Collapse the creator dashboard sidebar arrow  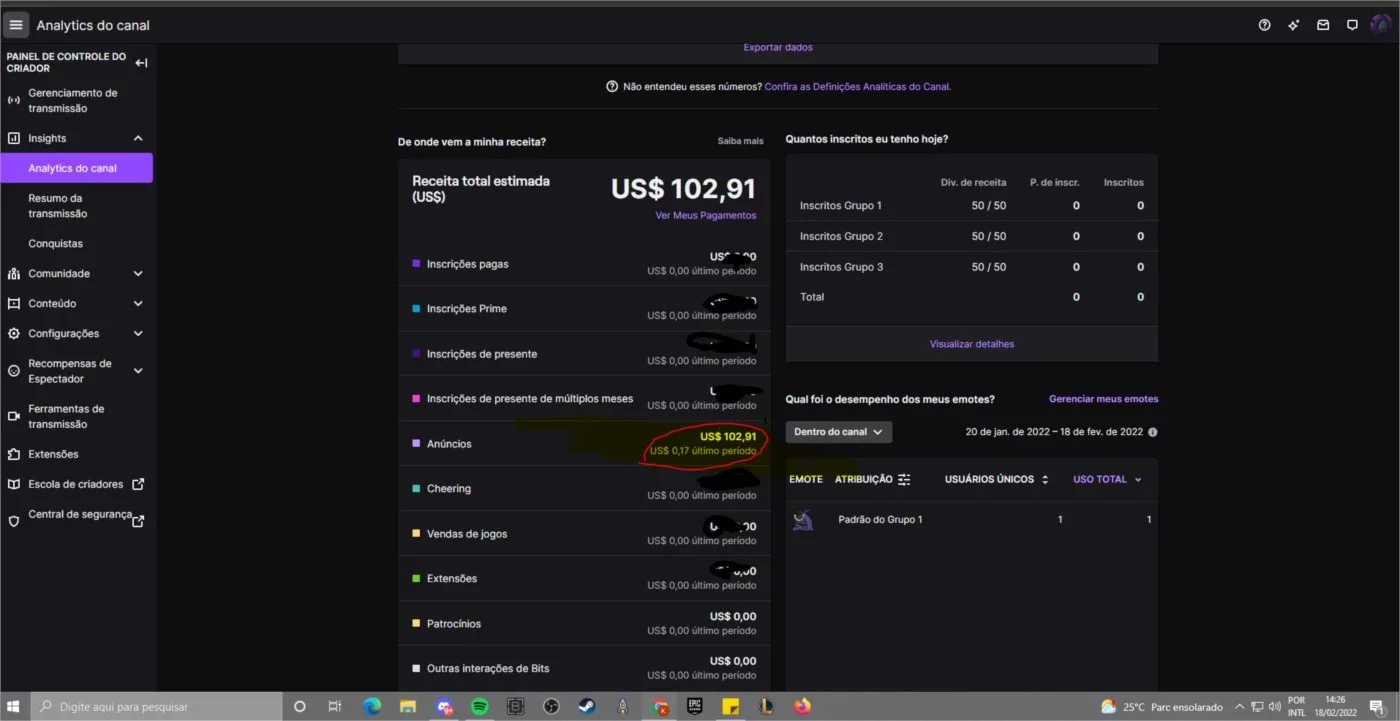141,63
